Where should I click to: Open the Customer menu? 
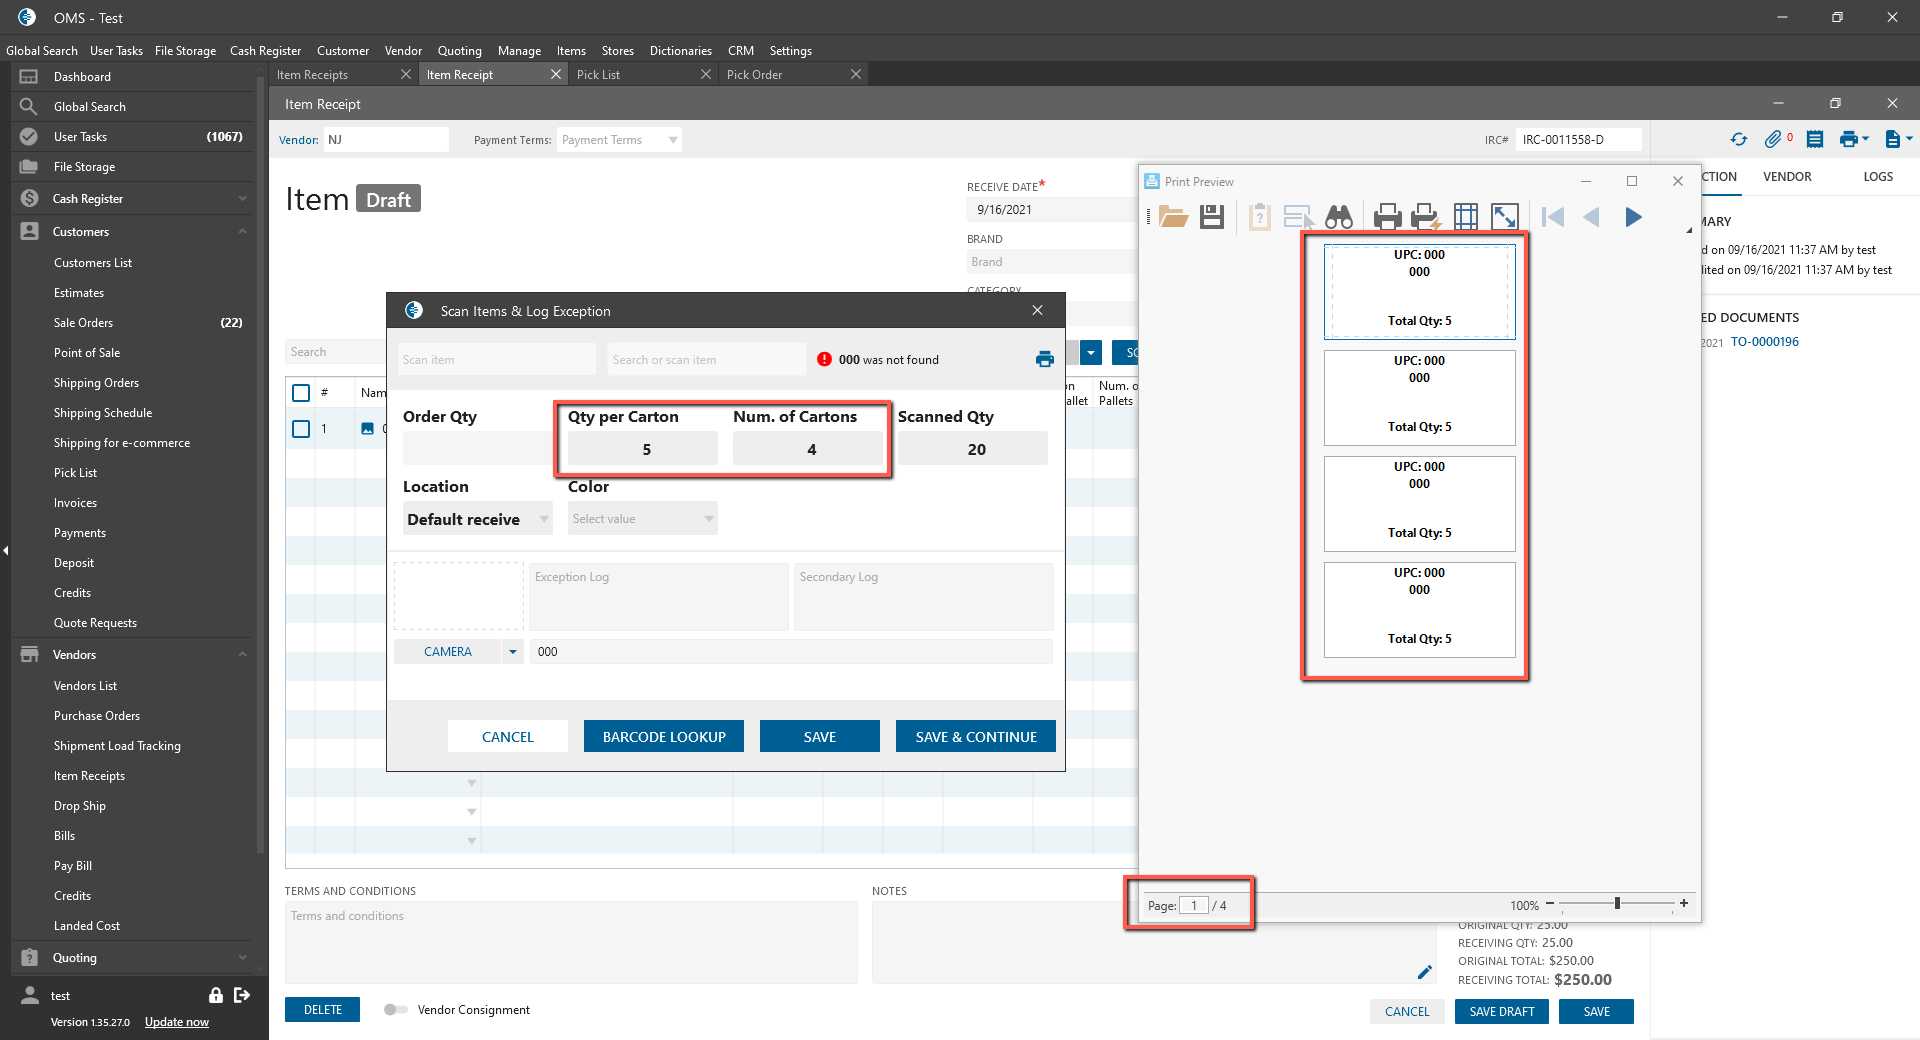[x=343, y=51]
